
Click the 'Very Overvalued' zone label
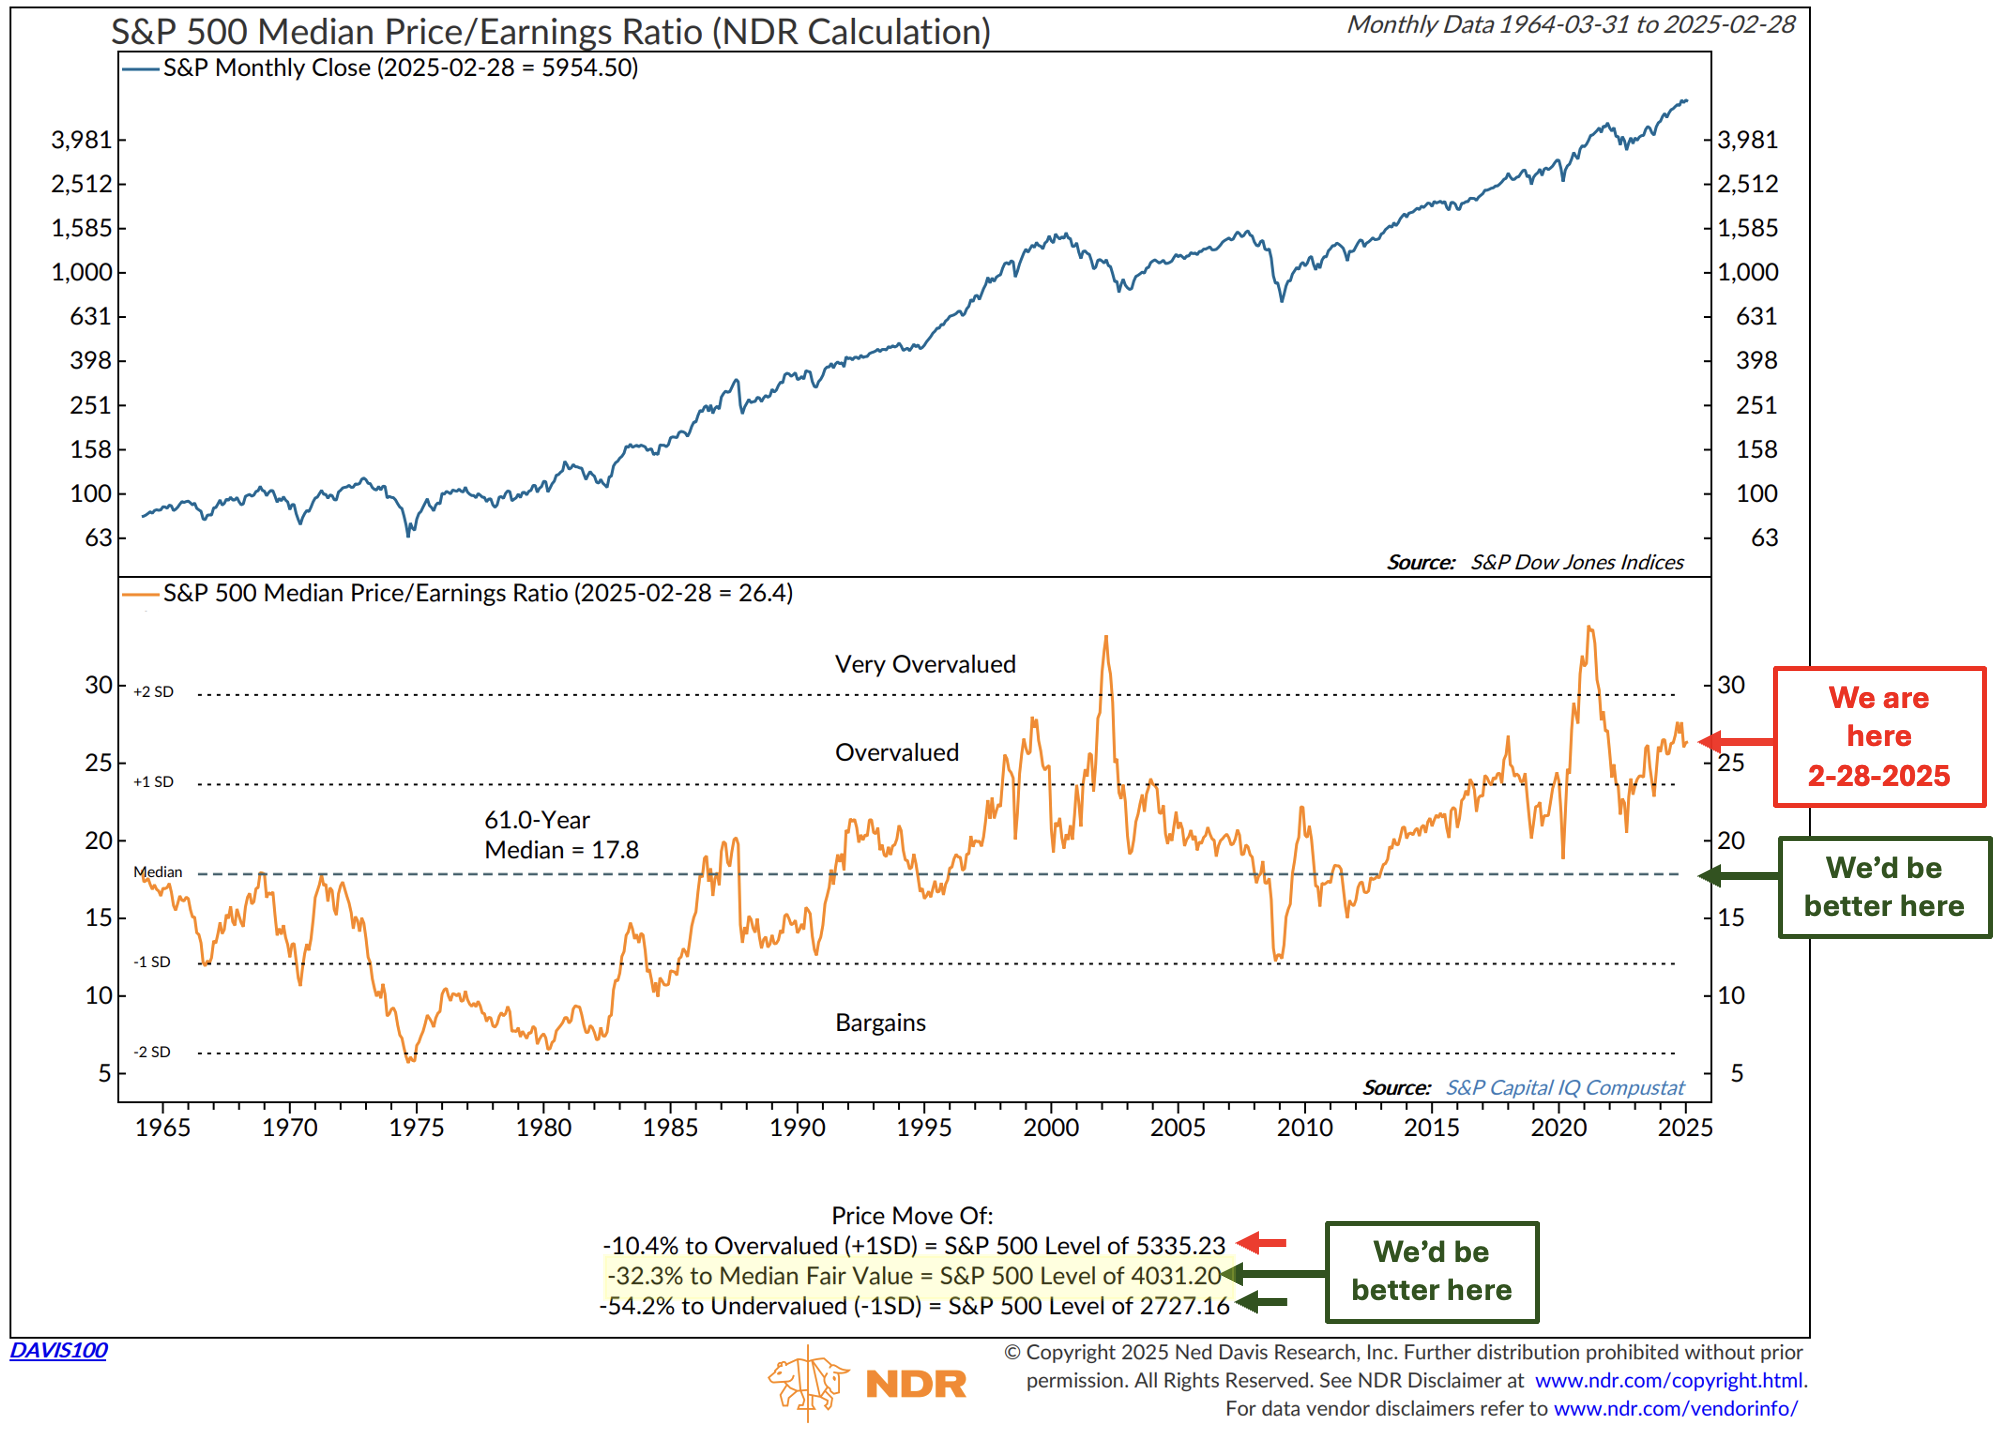(925, 664)
